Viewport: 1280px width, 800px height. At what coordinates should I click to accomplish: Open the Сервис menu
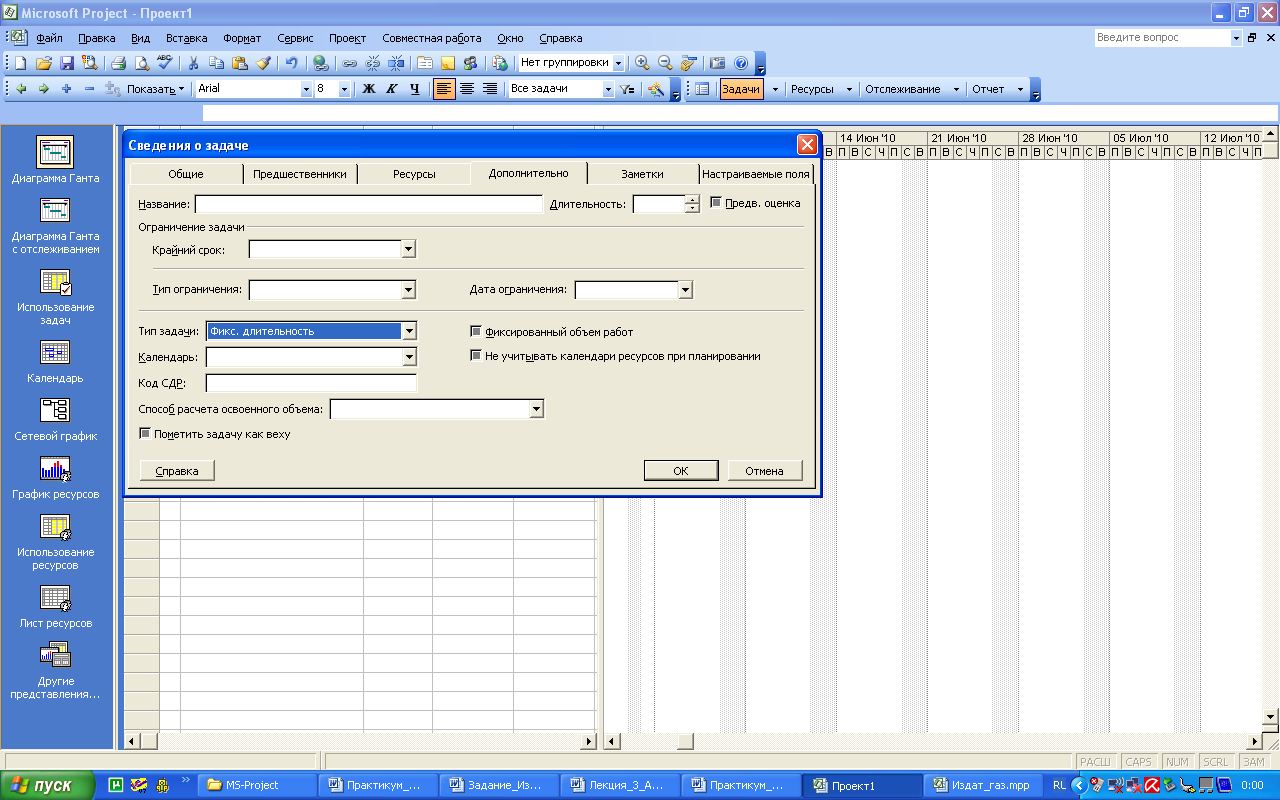[x=295, y=38]
